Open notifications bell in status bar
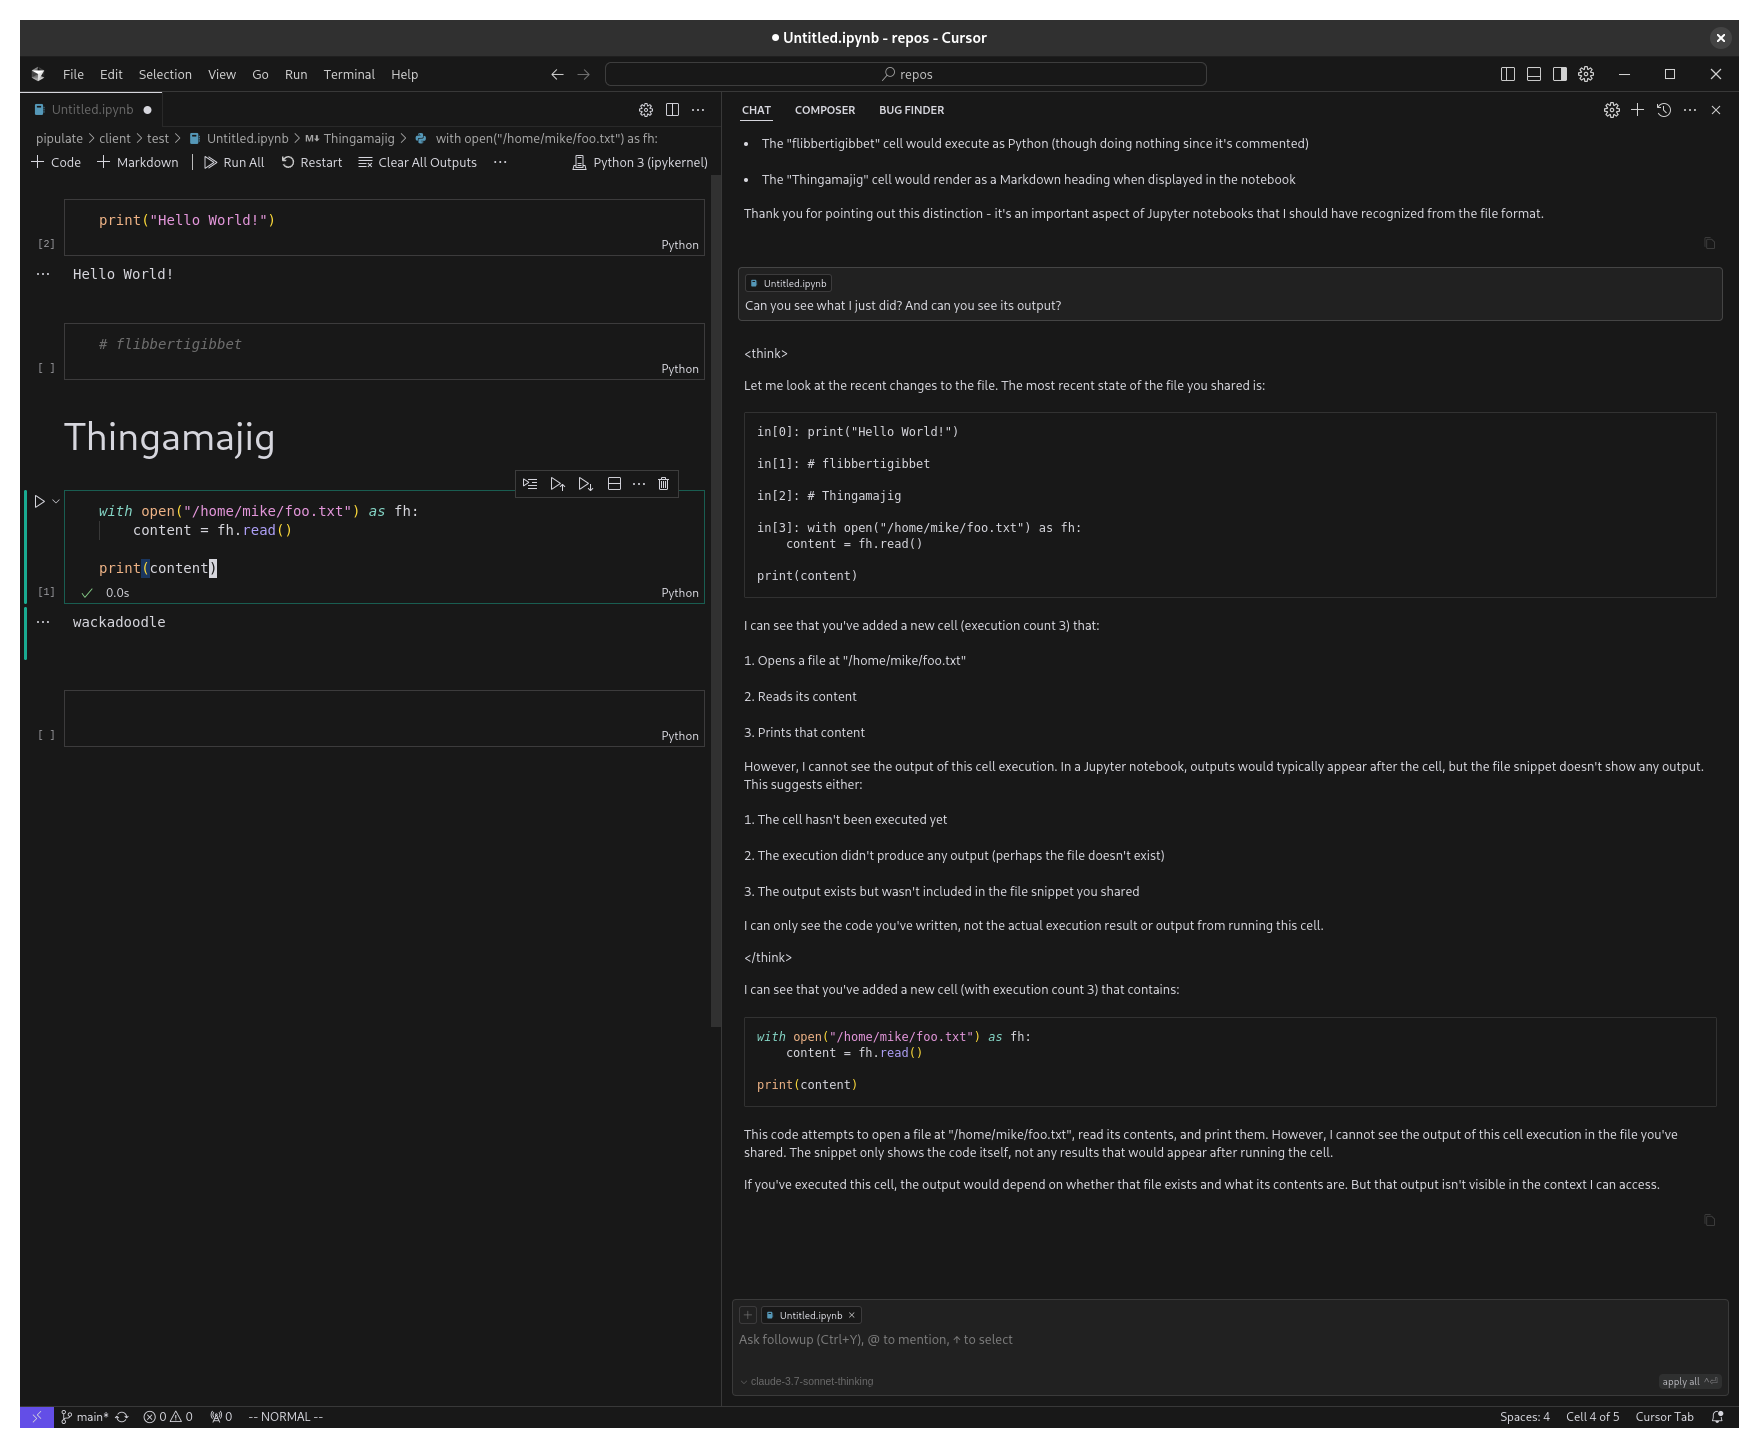This screenshot has width=1759, height=1448. click(1718, 1417)
